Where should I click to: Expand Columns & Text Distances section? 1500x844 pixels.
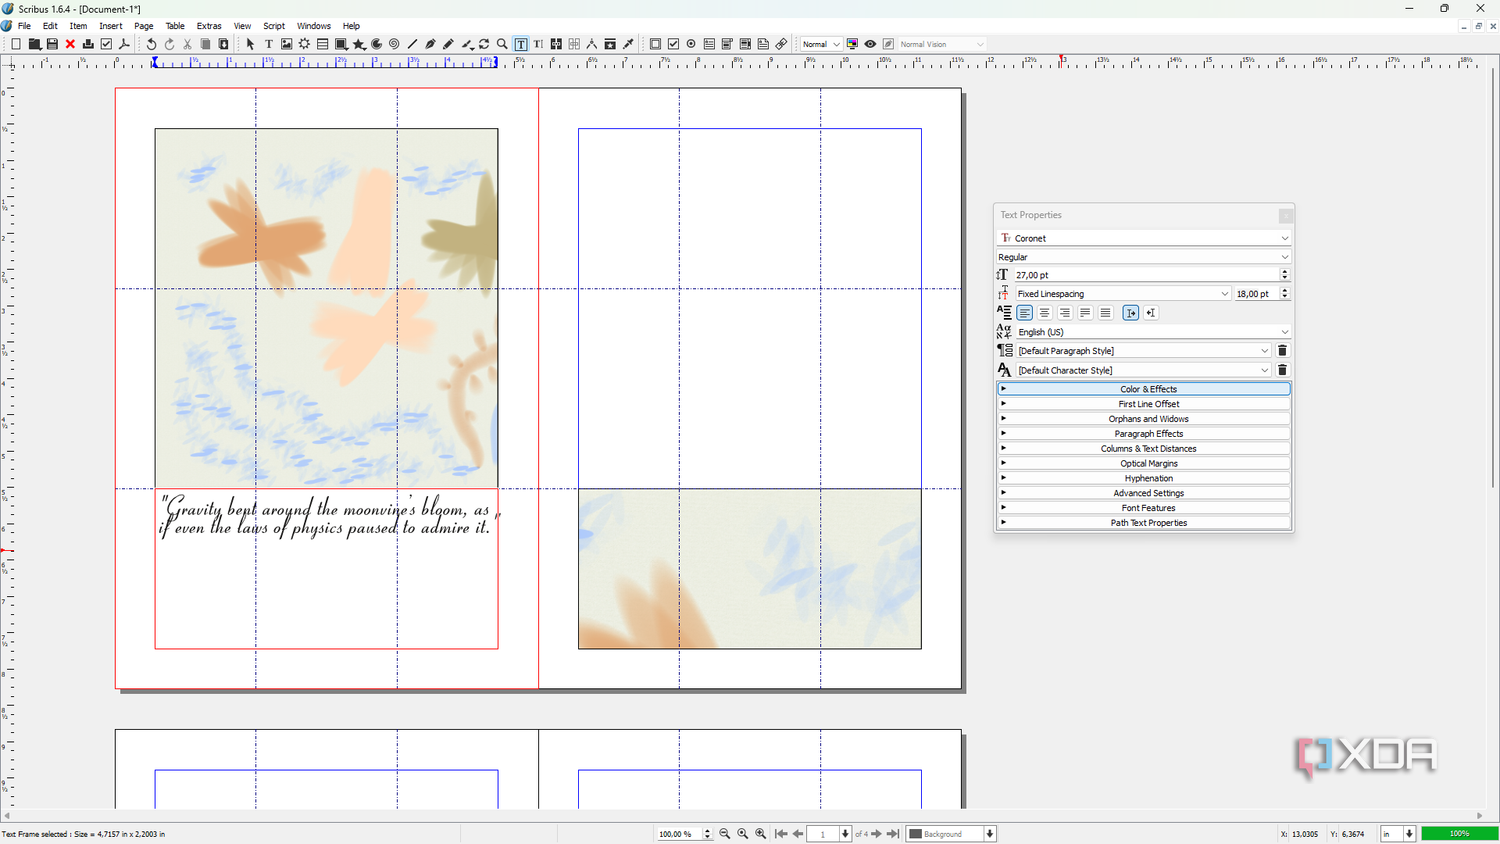click(1144, 449)
